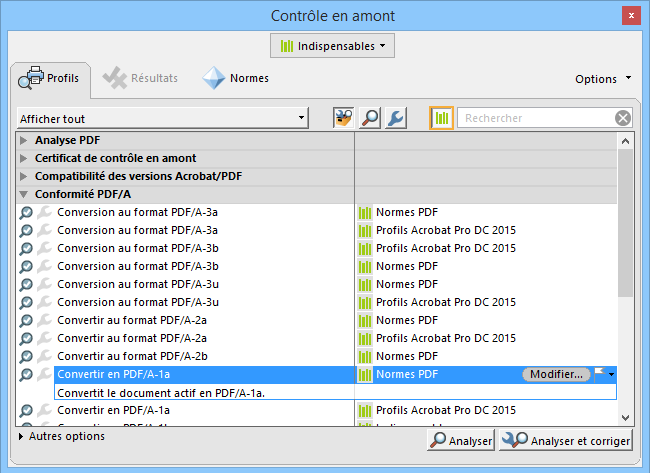Click the favorites toolbox icon
This screenshot has width=650, height=473.
[343, 118]
